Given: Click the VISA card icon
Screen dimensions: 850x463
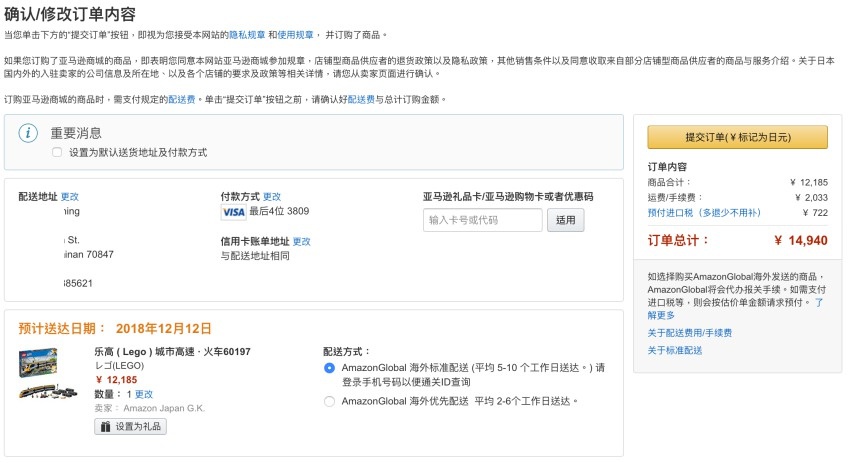Looking at the screenshot, I should click(x=233, y=212).
